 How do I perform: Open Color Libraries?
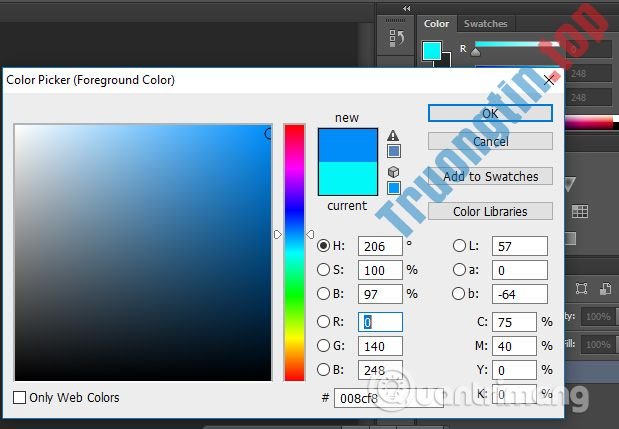click(x=490, y=211)
